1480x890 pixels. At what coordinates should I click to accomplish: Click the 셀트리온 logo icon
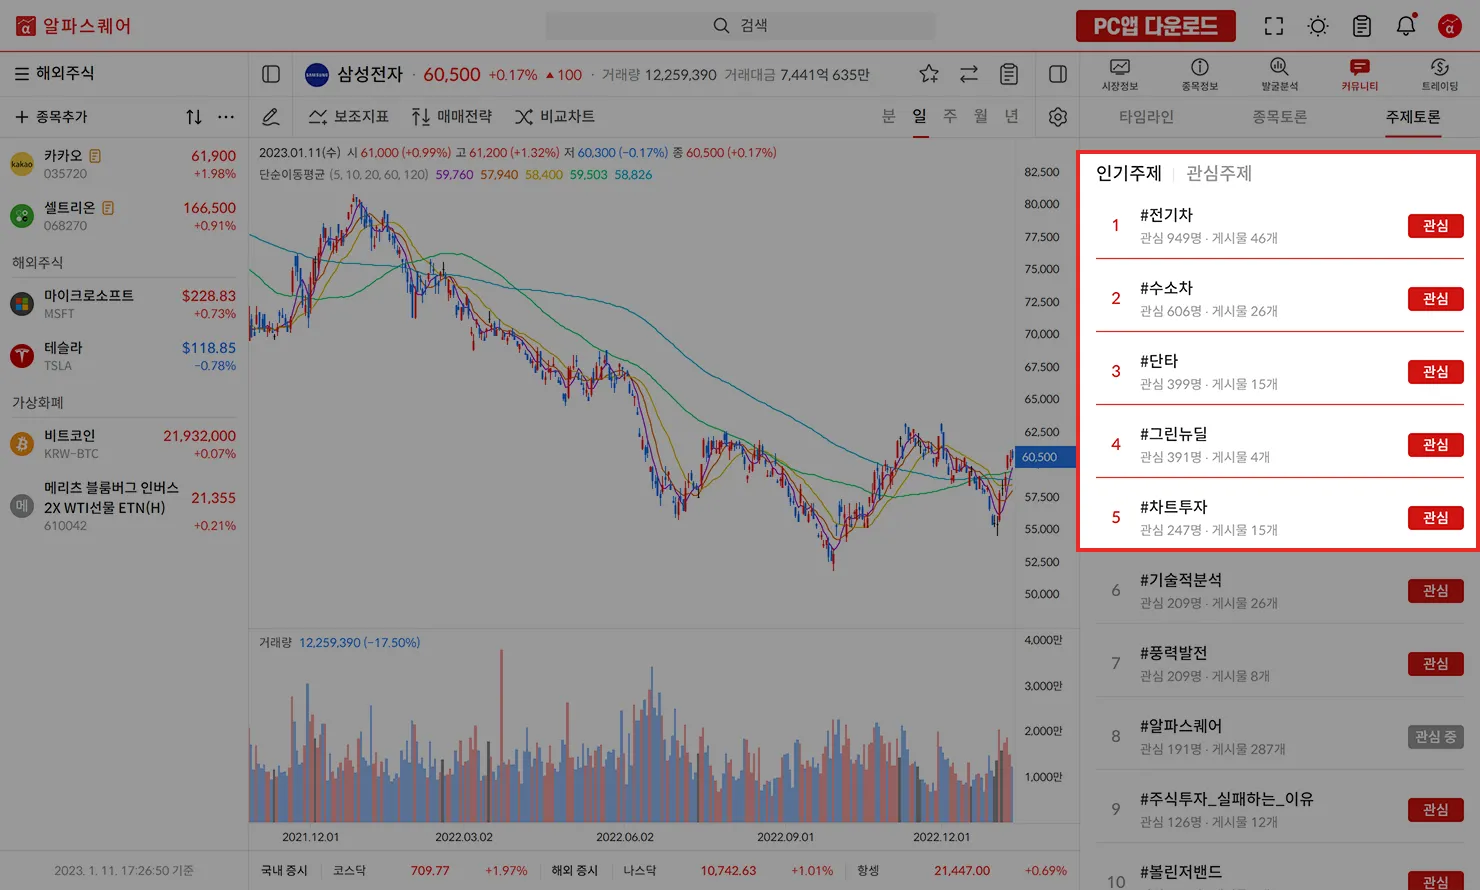pyautogui.click(x=22, y=216)
